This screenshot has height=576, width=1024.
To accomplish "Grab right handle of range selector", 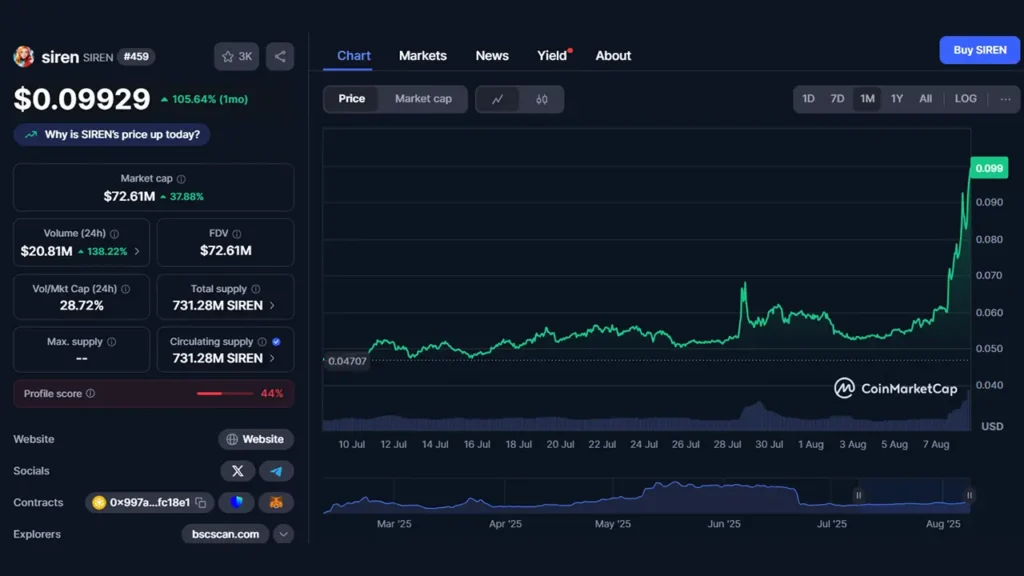I will (969, 496).
